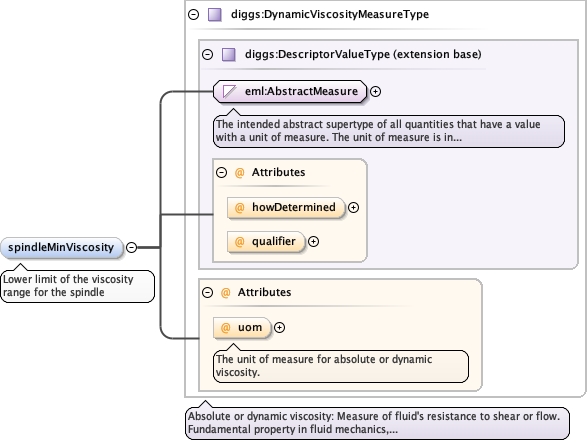Click the @ icon of the qualifier attribute
588x443 pixels.
click(x=239, y=242)
